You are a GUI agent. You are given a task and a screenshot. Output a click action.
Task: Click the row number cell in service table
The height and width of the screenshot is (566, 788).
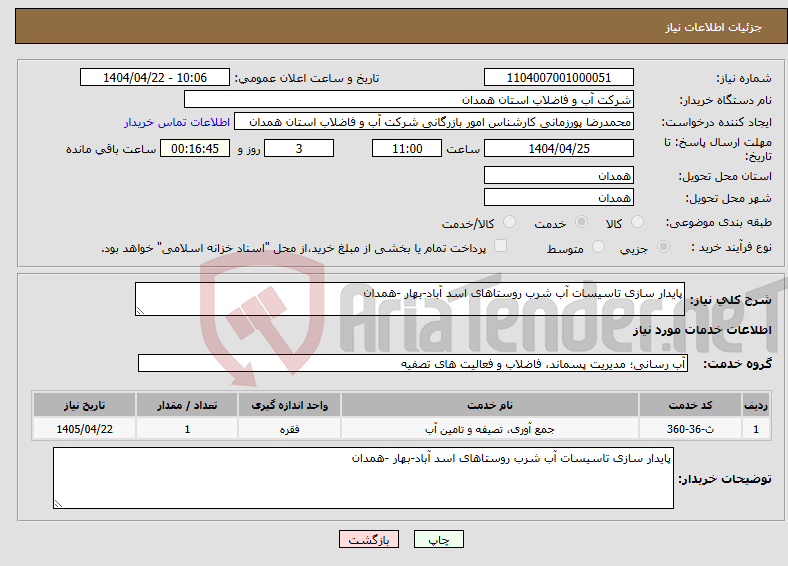(755, 429)
